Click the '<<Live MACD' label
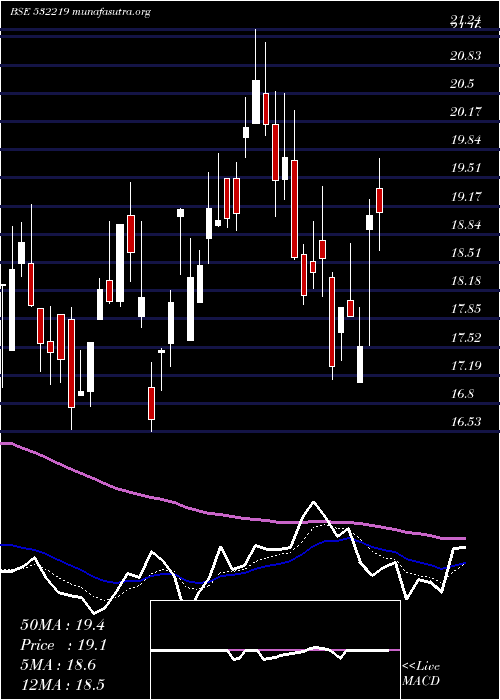The image size is (500, 700). coord(421,673)
